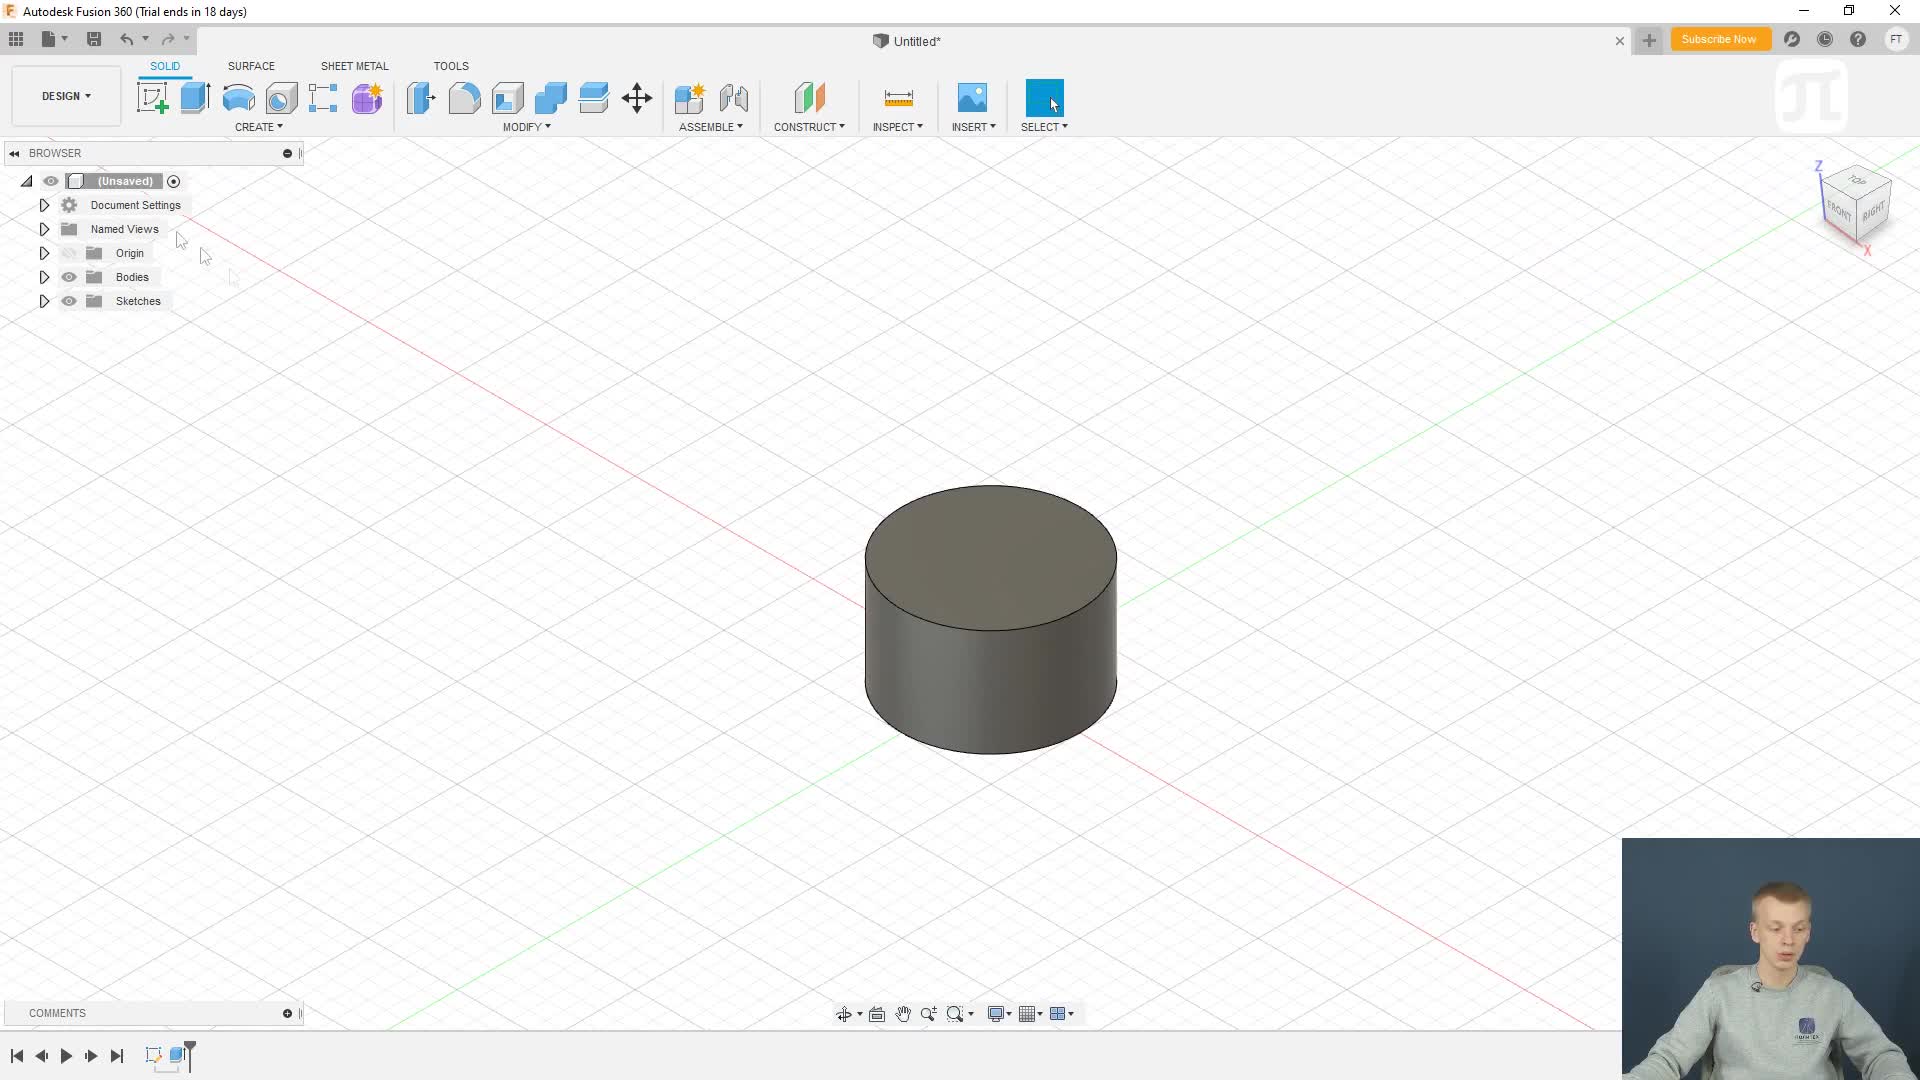Play the design timeline

(x=66, y=1056)
